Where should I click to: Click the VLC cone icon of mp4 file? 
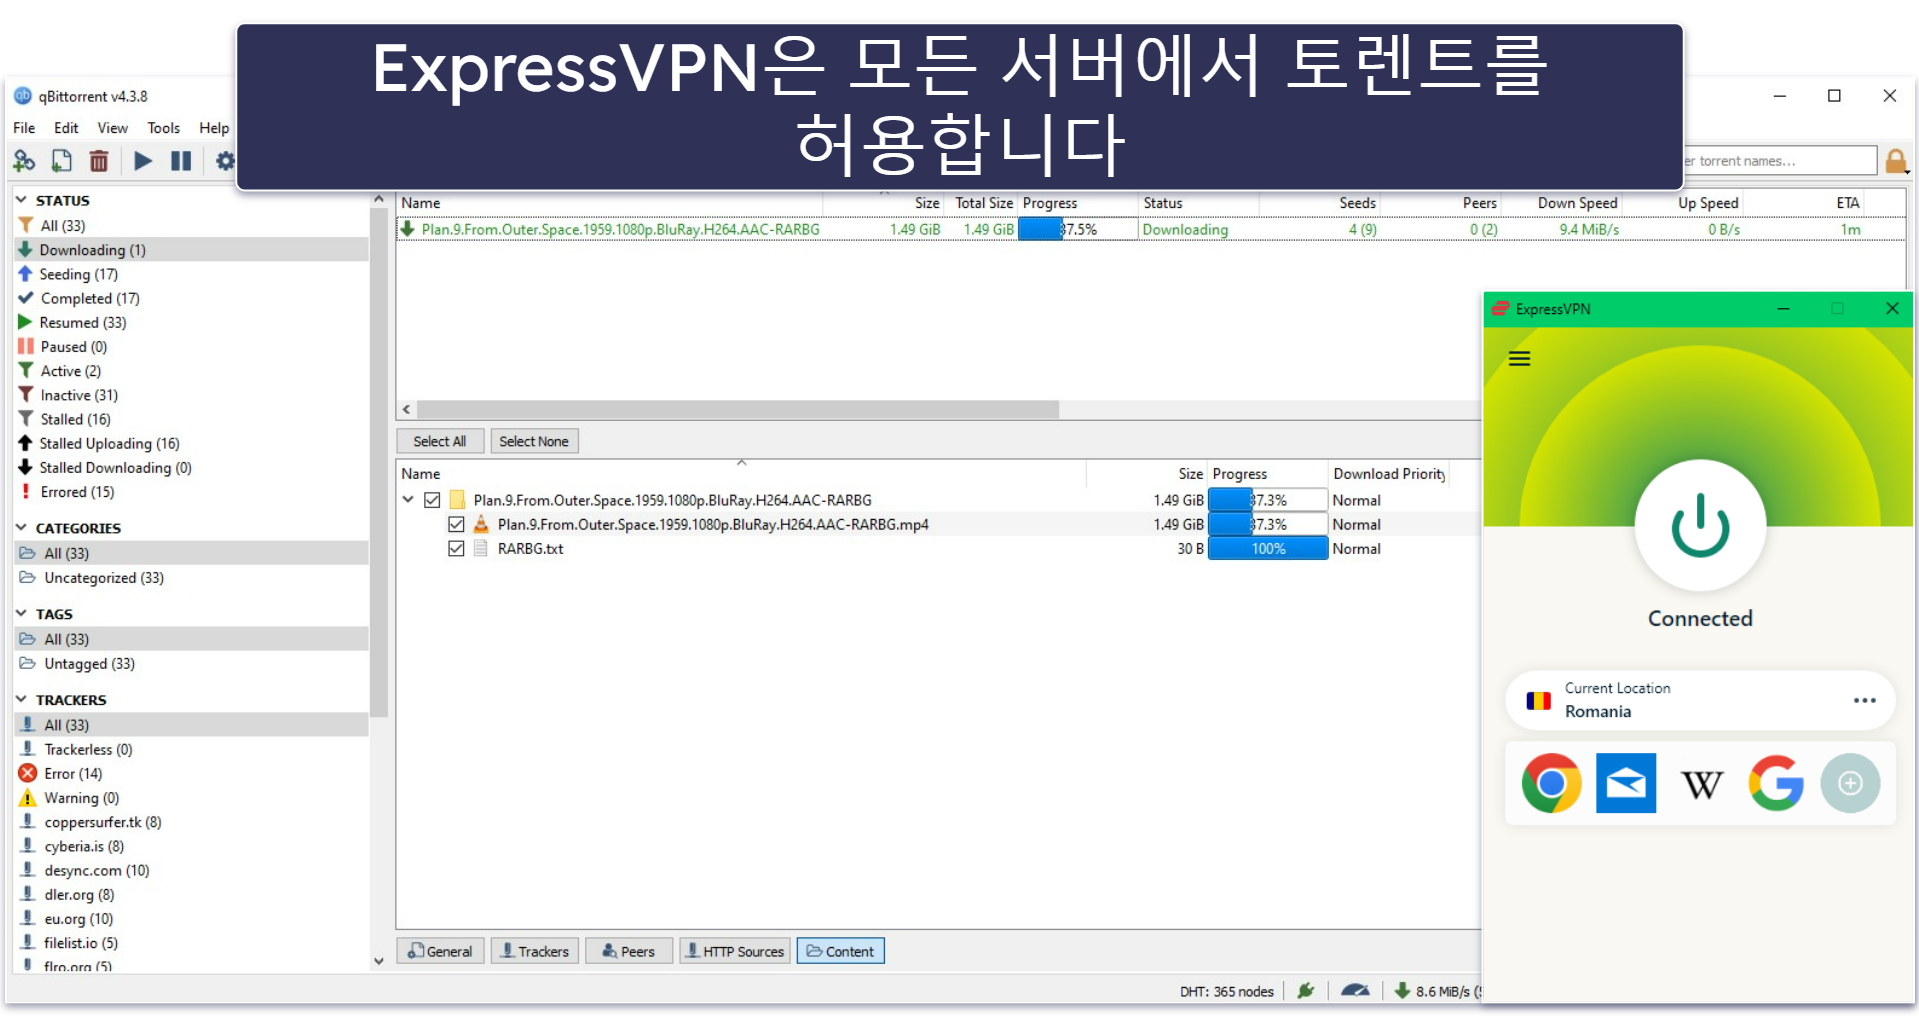pyautogui.click(x=481, y=524)
